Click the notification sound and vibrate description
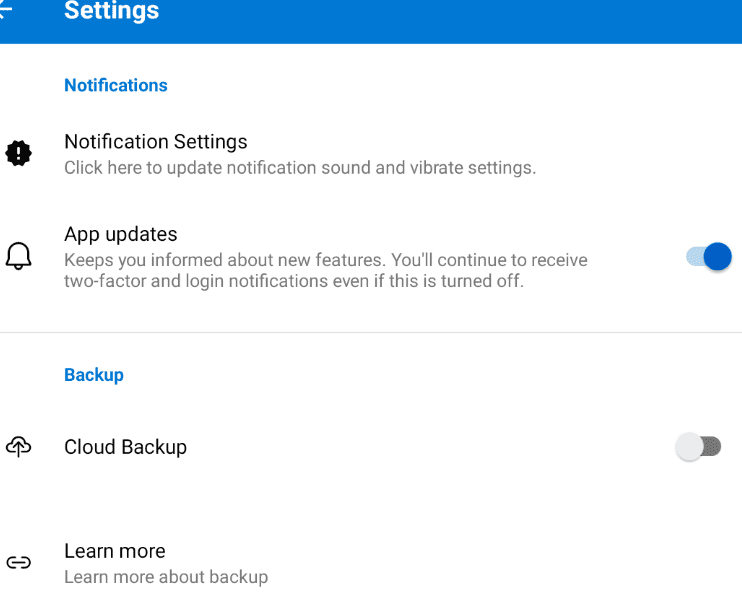Viewport: 742px width, 601px height. 300,168
